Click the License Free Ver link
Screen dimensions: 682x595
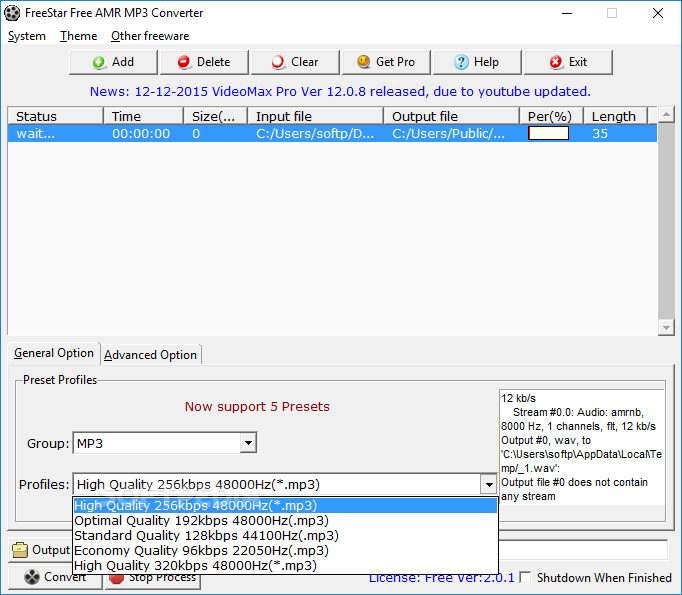pos(441,578)
